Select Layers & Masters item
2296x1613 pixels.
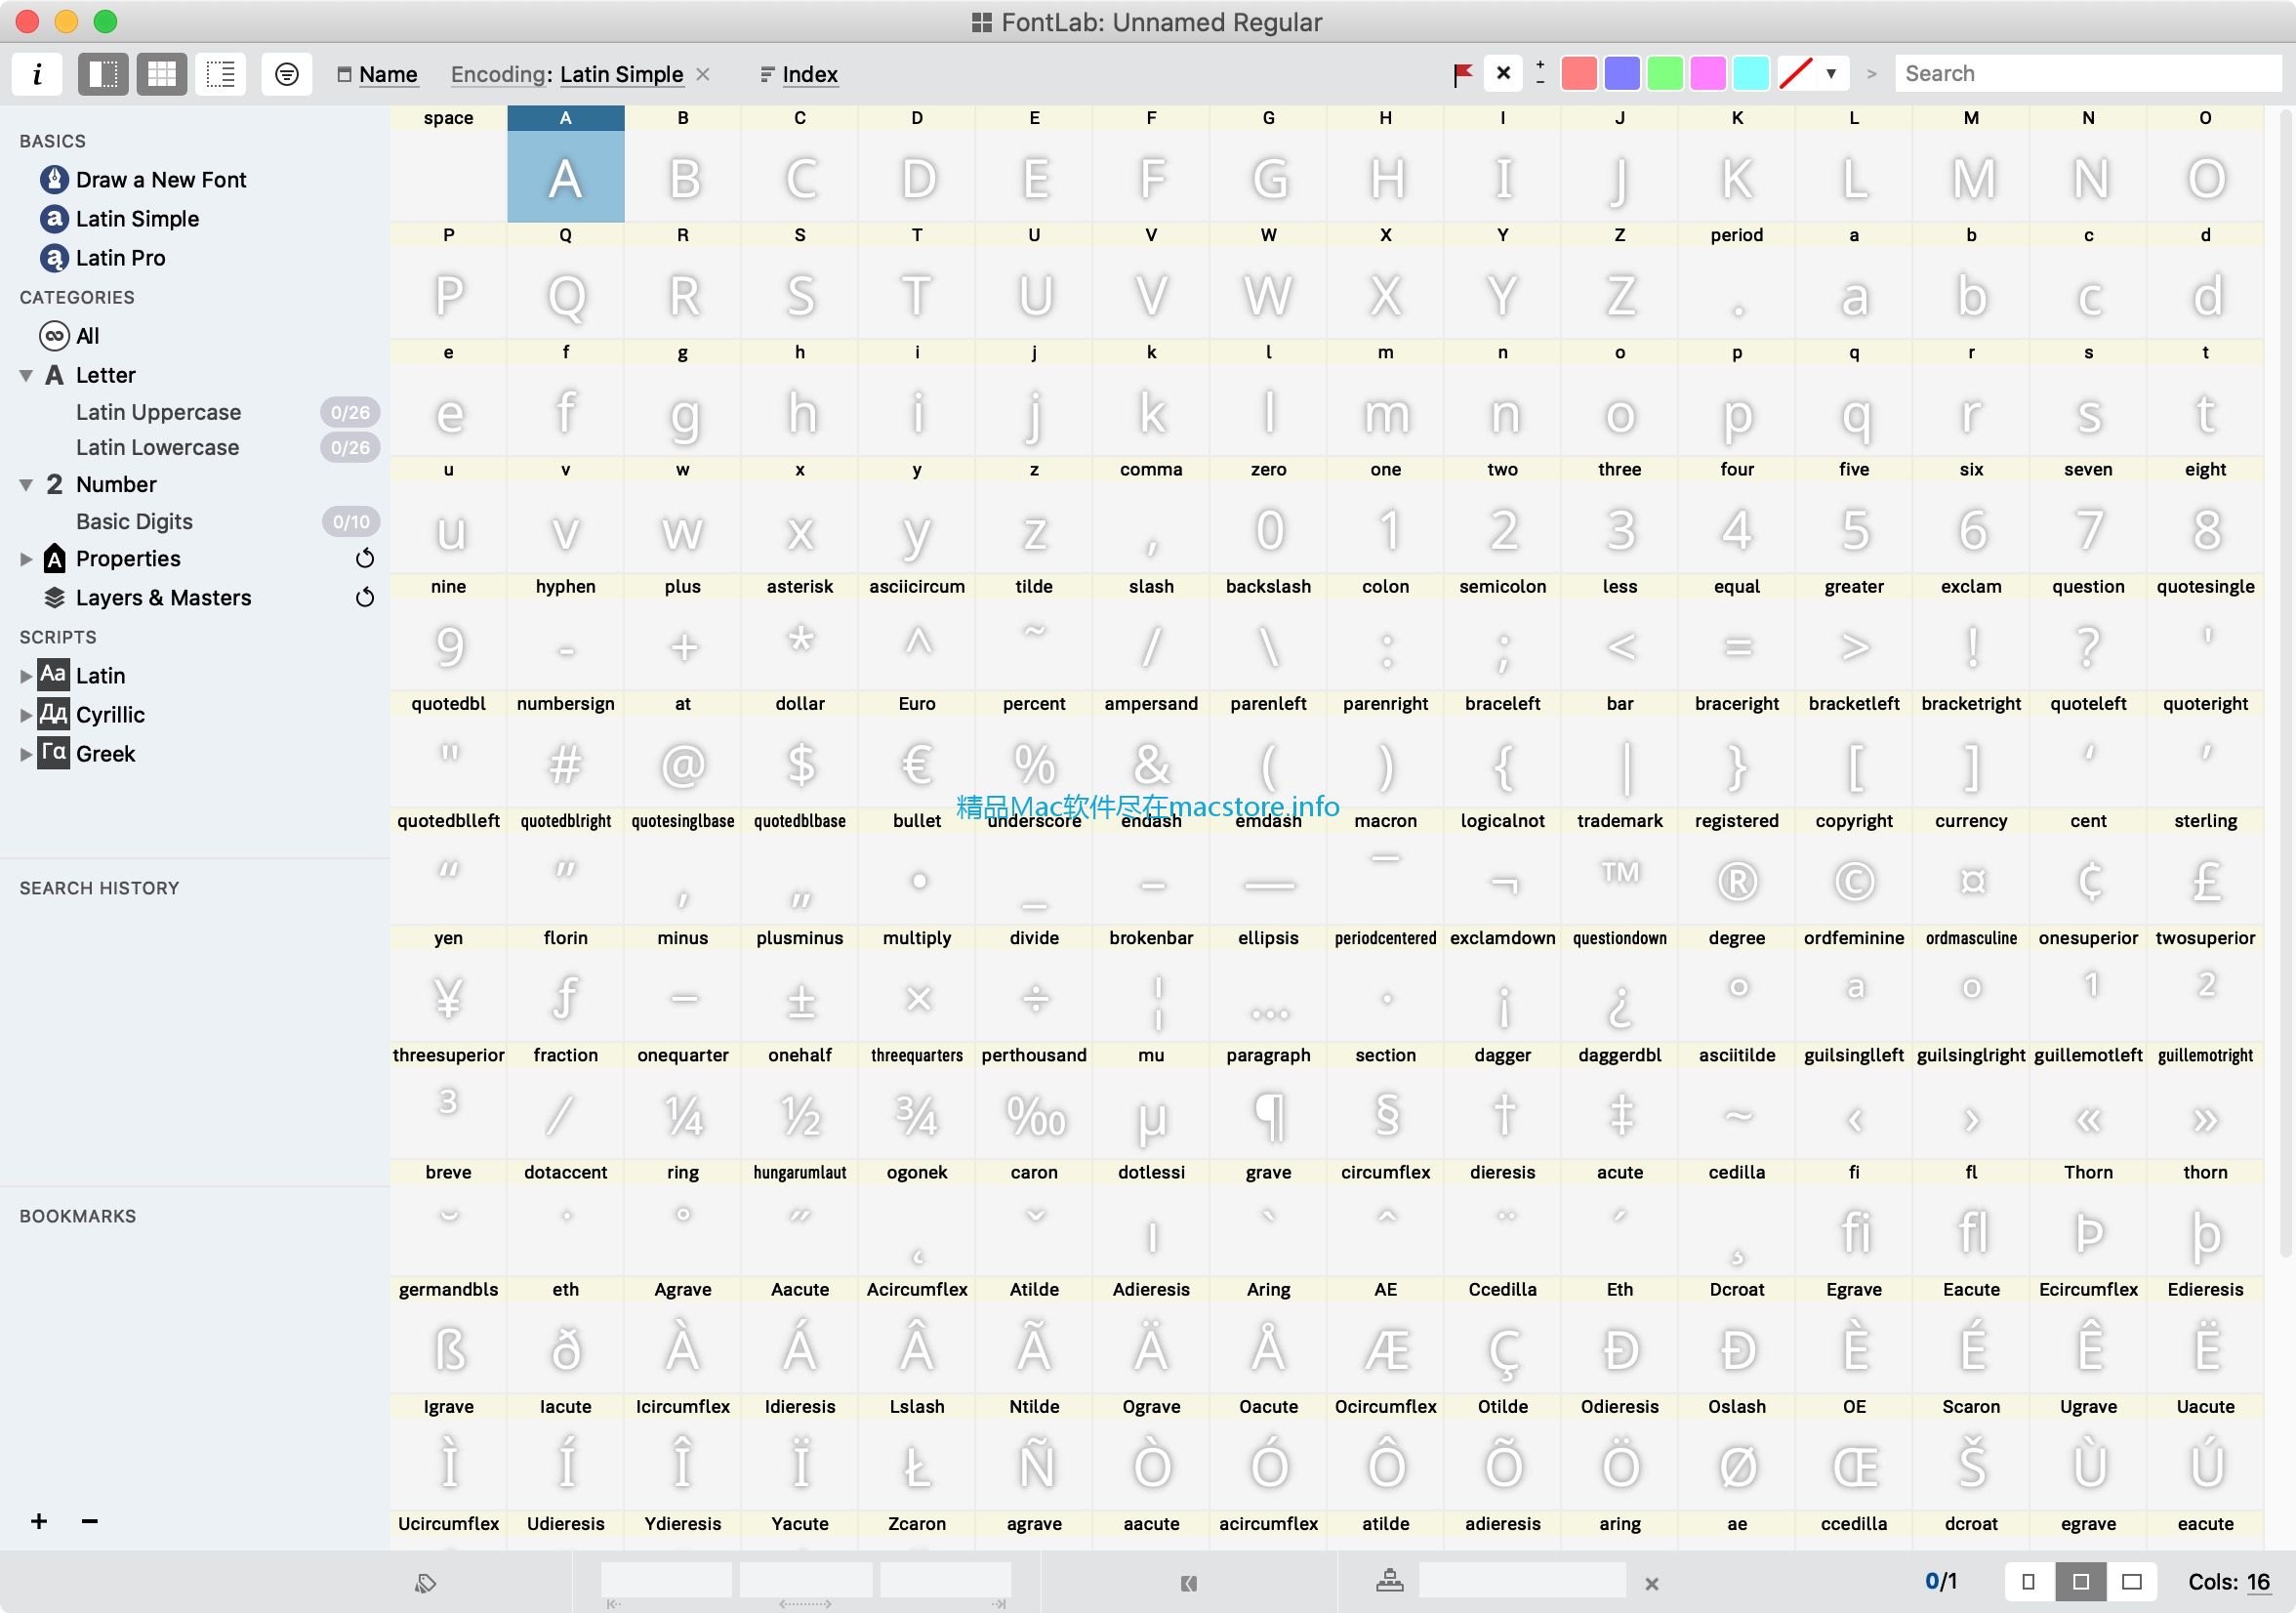coord(163,598)
